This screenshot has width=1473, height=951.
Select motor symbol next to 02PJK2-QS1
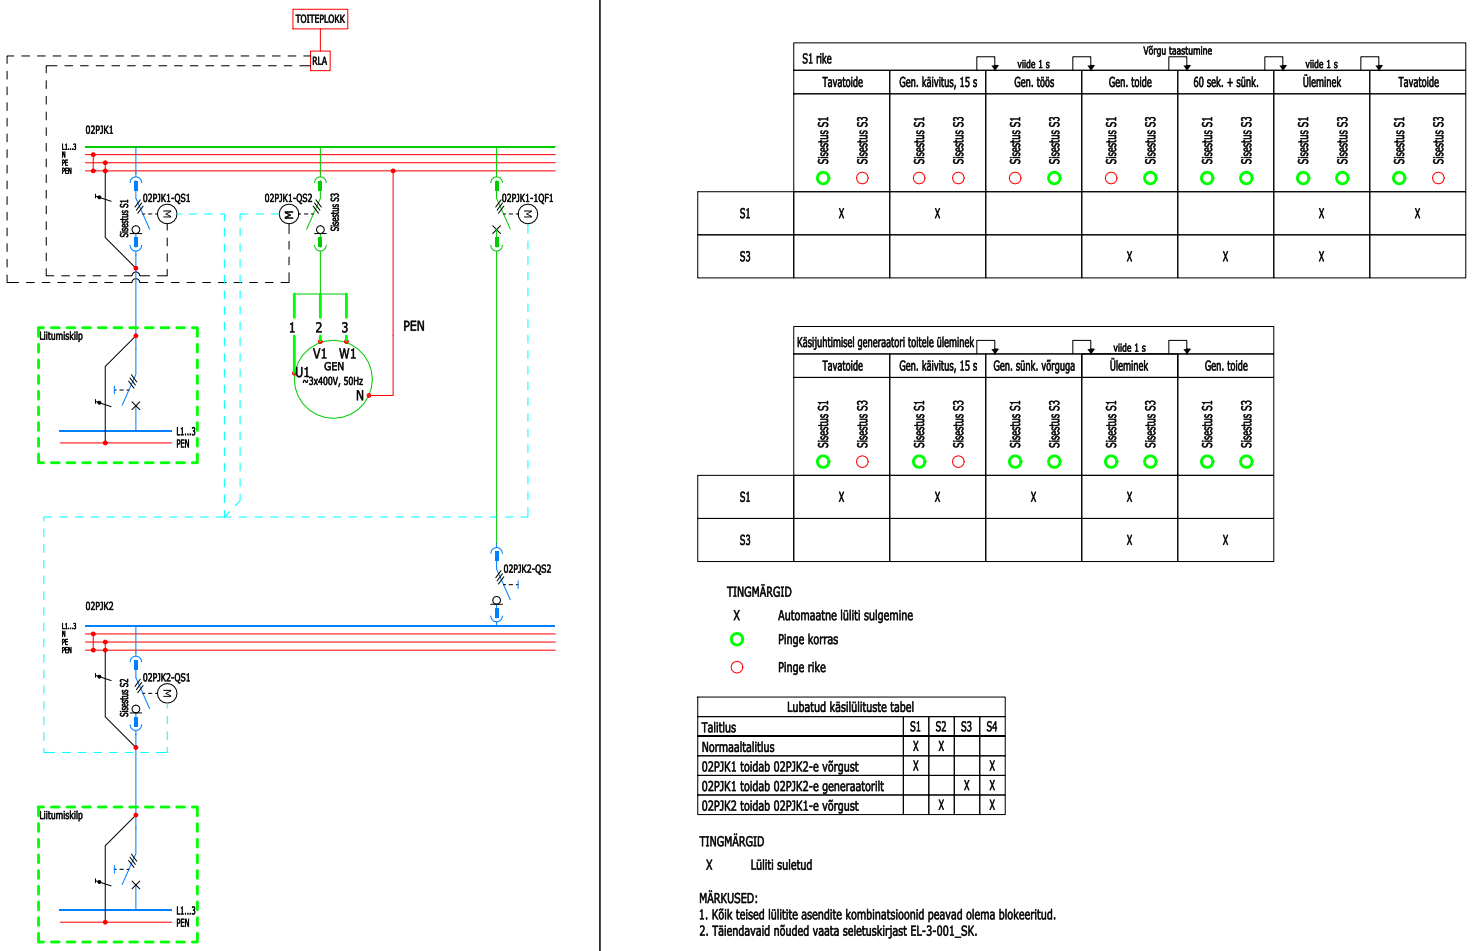167,693
